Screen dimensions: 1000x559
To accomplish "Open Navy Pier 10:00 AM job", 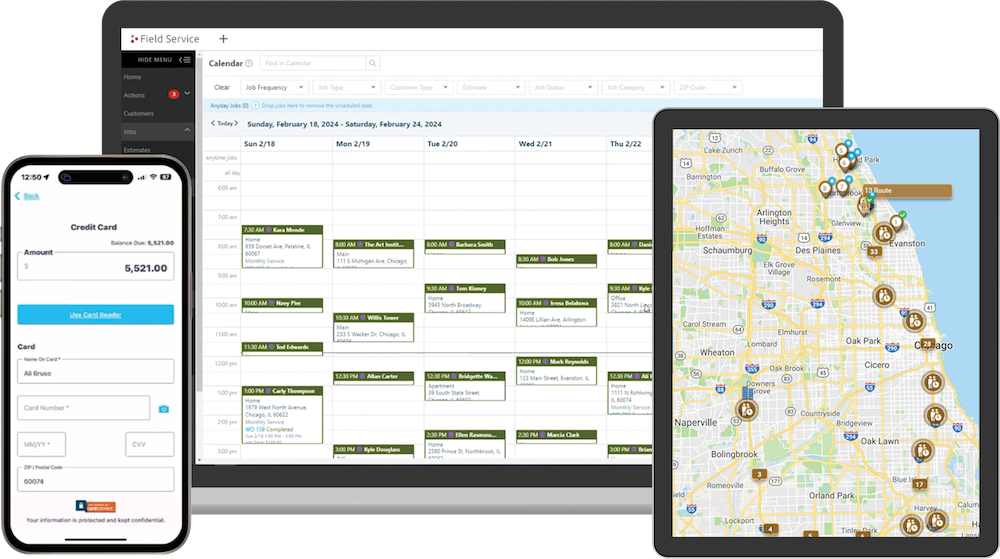I will click(x=283, y=305).
